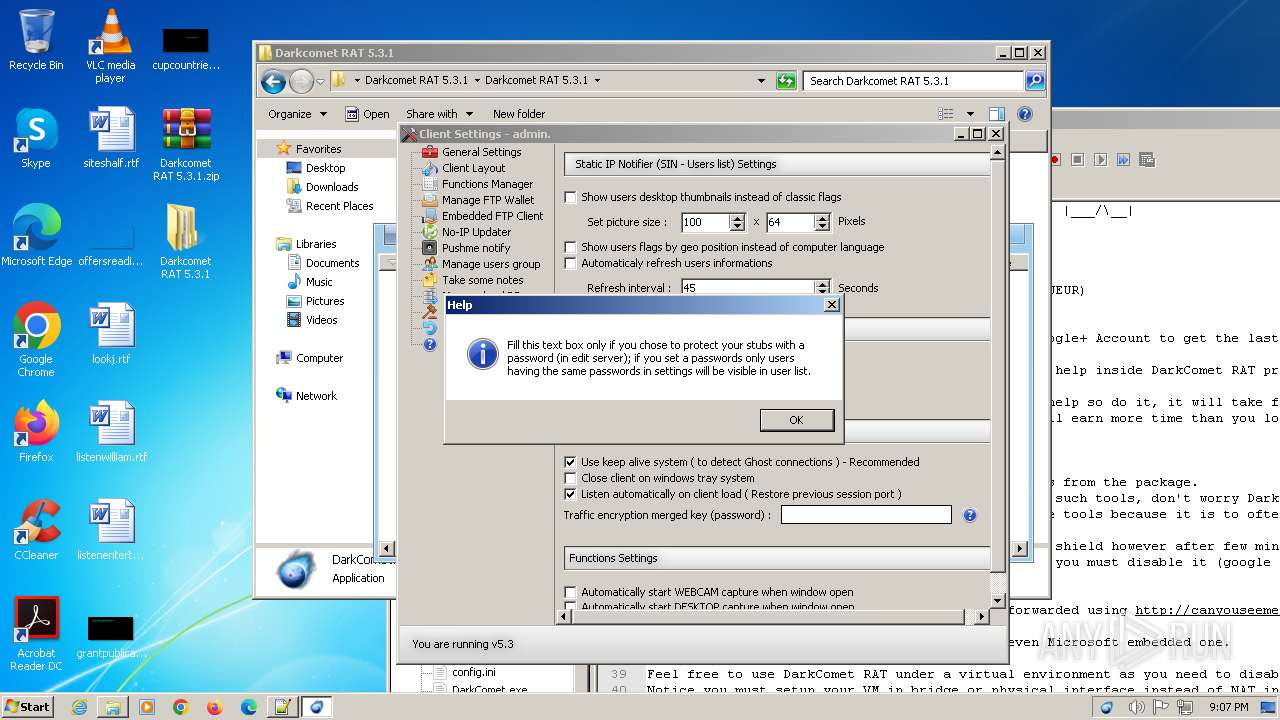Screen dimensions: 1280x720
Task: Click playback macro icon in editor toolbar
Action: 1100,159
